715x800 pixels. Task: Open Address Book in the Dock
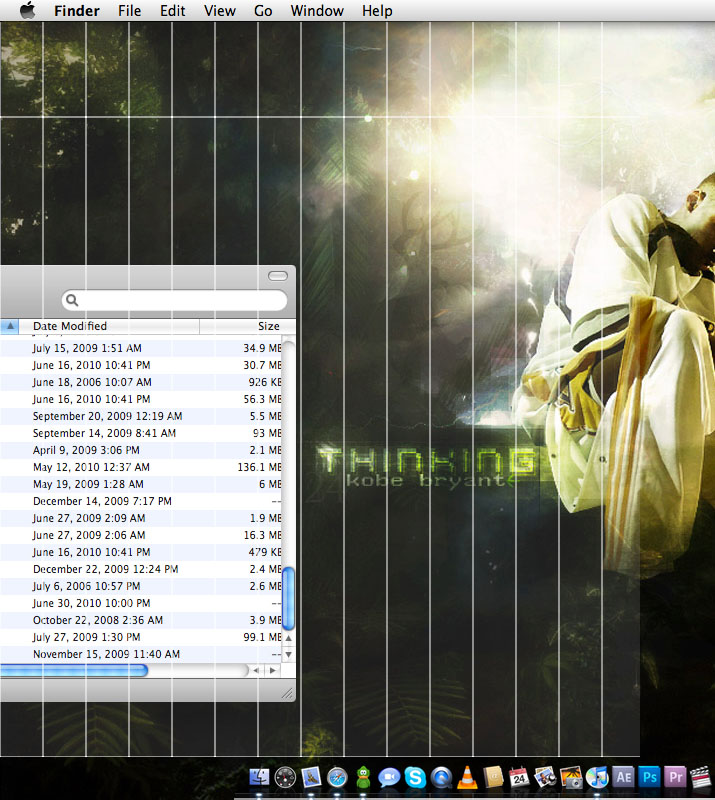[493, 778]
